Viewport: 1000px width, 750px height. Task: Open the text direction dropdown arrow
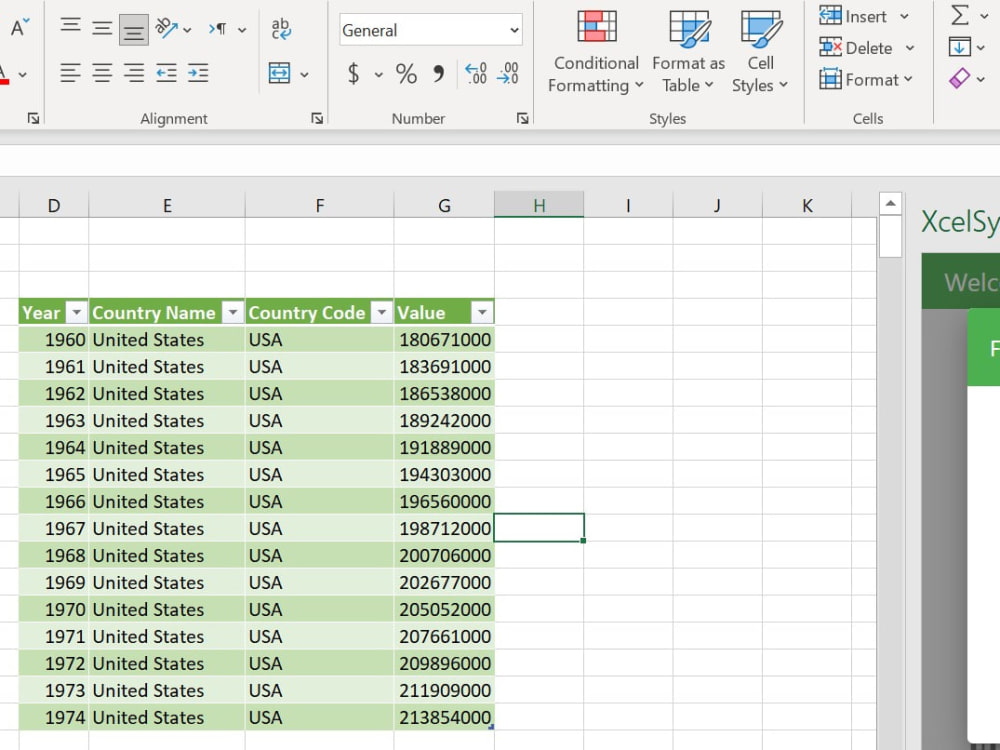click(x=242, y=30)
